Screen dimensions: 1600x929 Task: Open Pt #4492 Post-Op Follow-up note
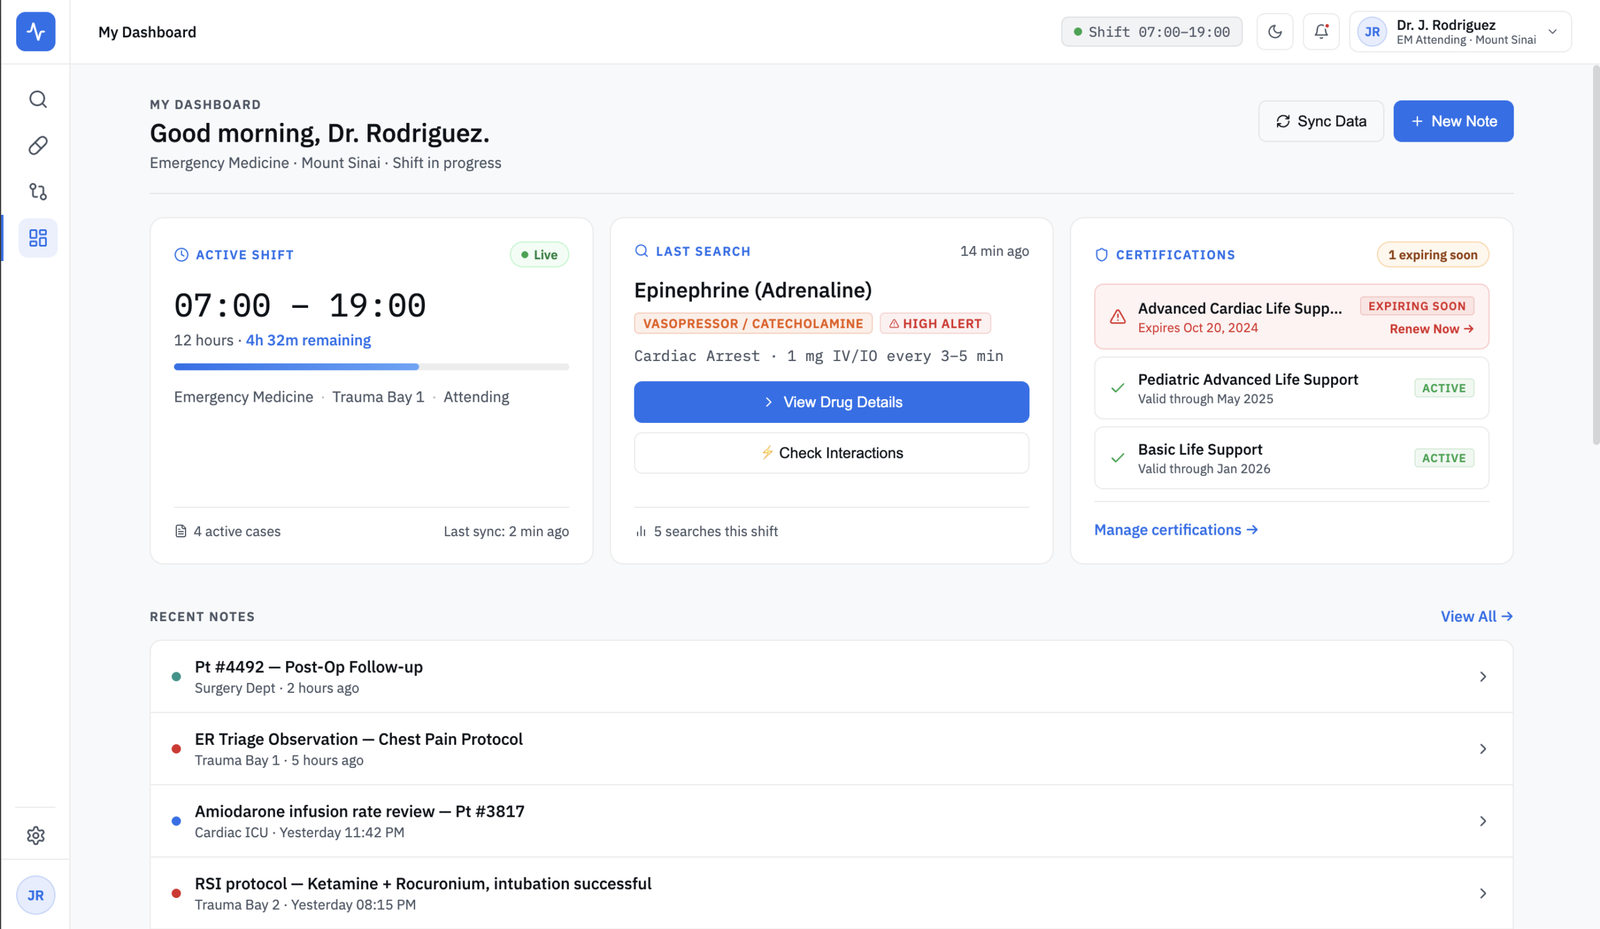point(831,677)
